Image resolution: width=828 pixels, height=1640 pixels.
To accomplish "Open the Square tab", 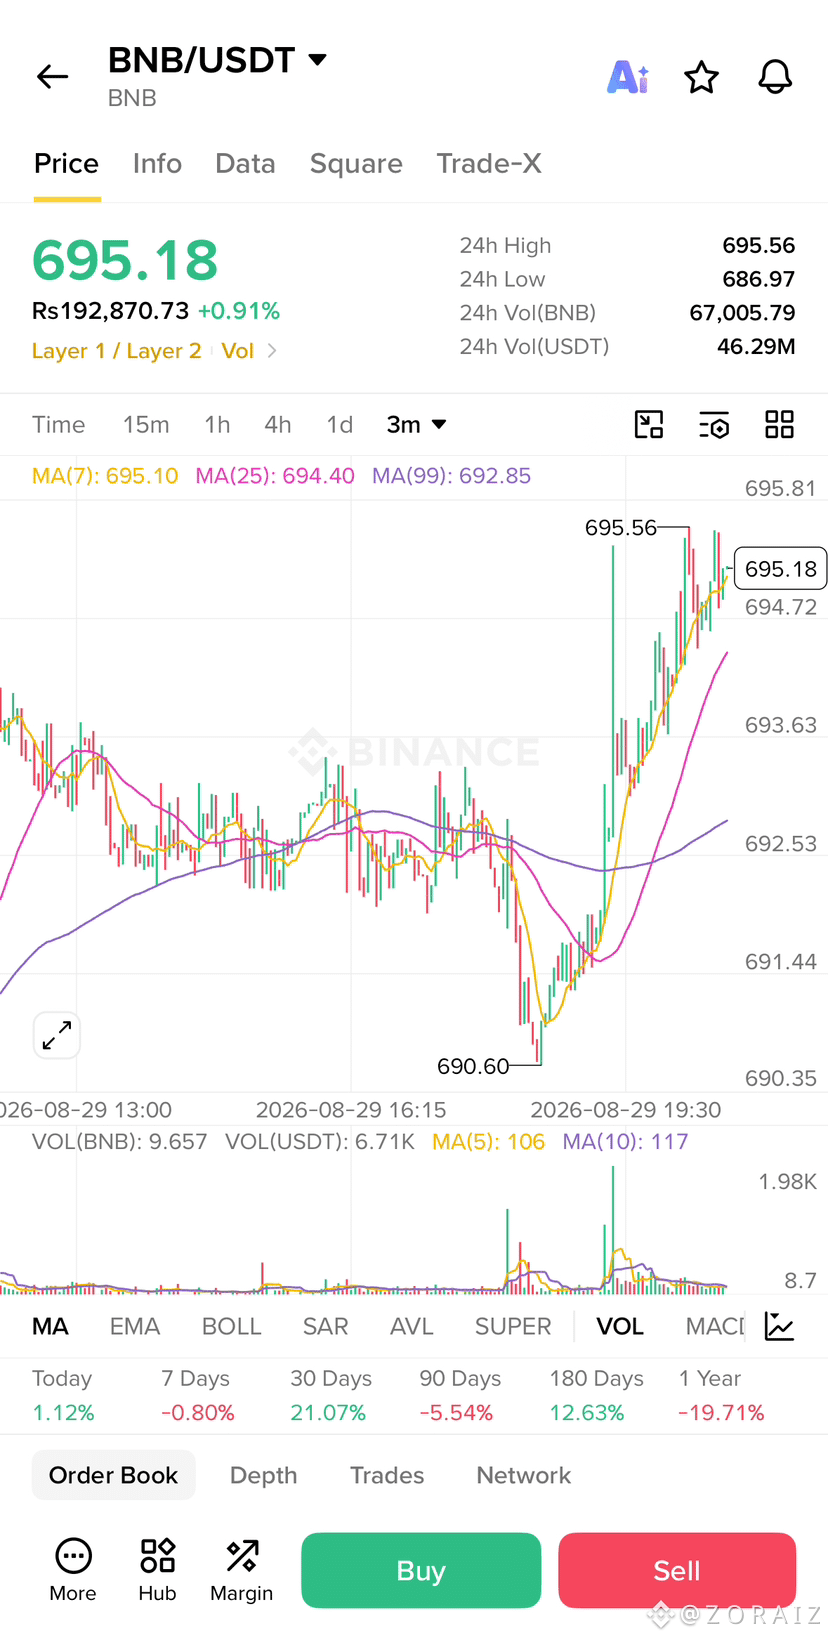I will click(356, 163).
